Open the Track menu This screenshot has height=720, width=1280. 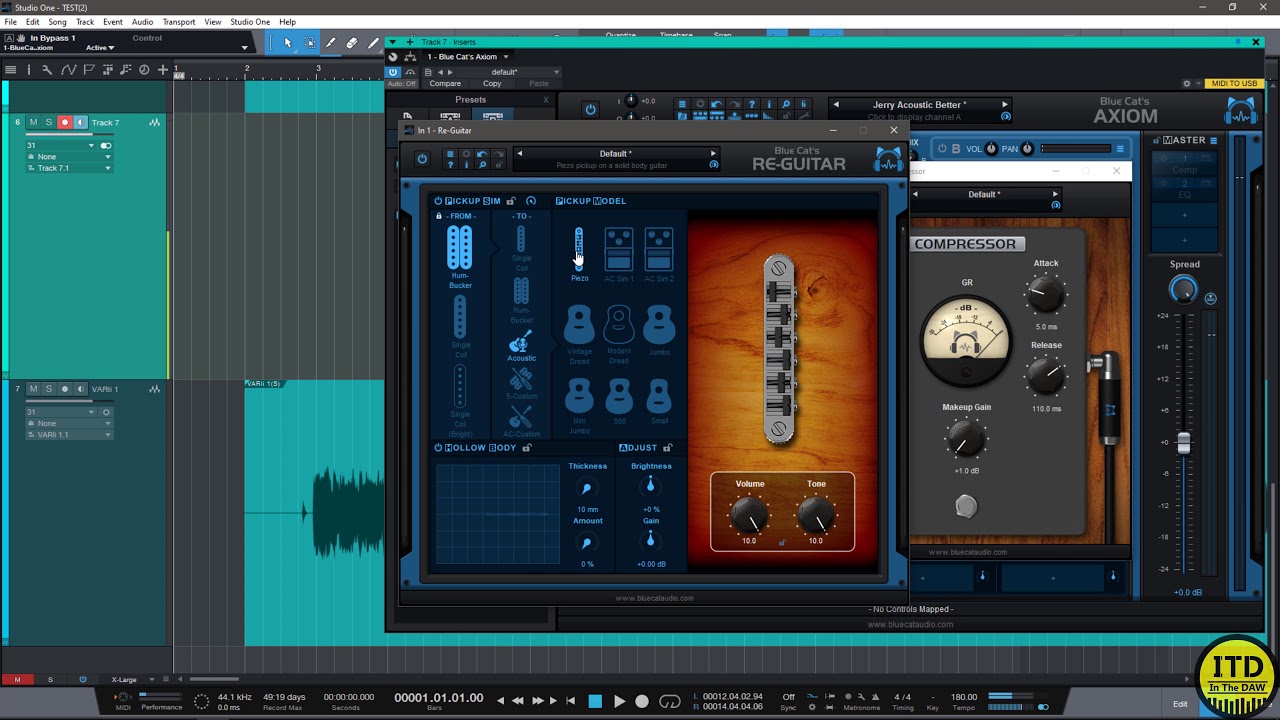coord(85,22)
